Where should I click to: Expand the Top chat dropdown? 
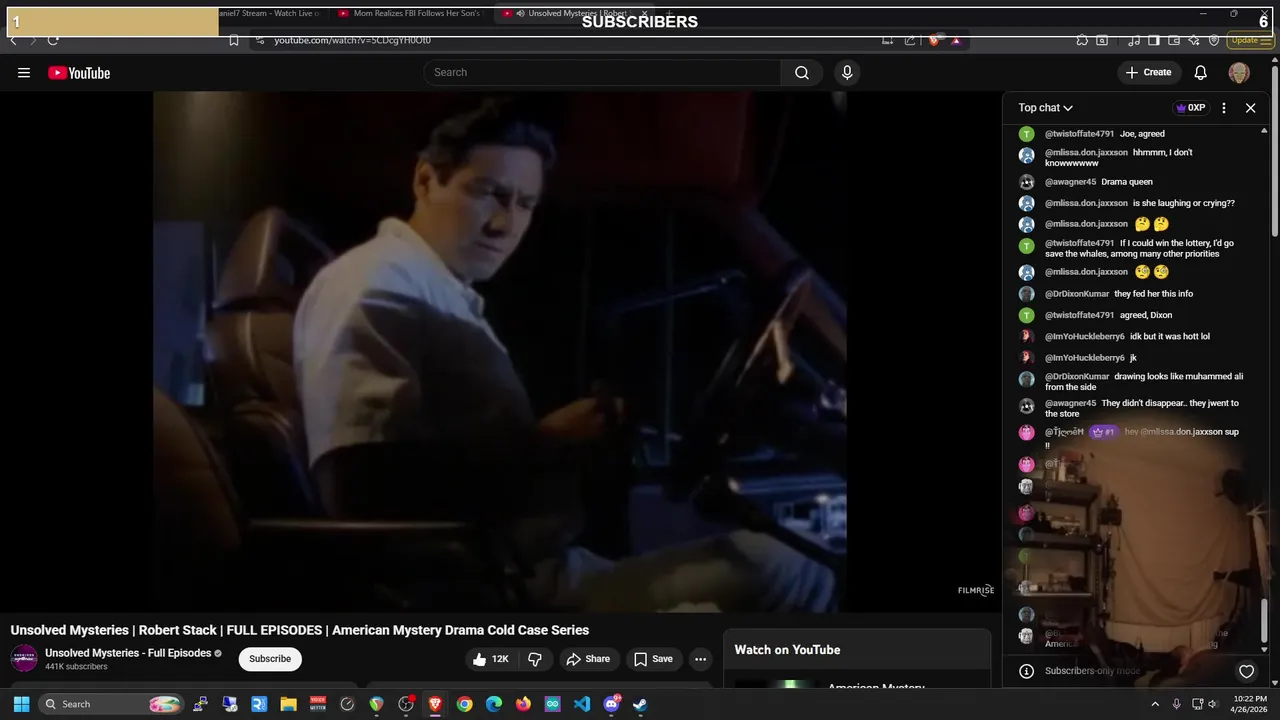pyautogui.click(x=1045, y=107)
